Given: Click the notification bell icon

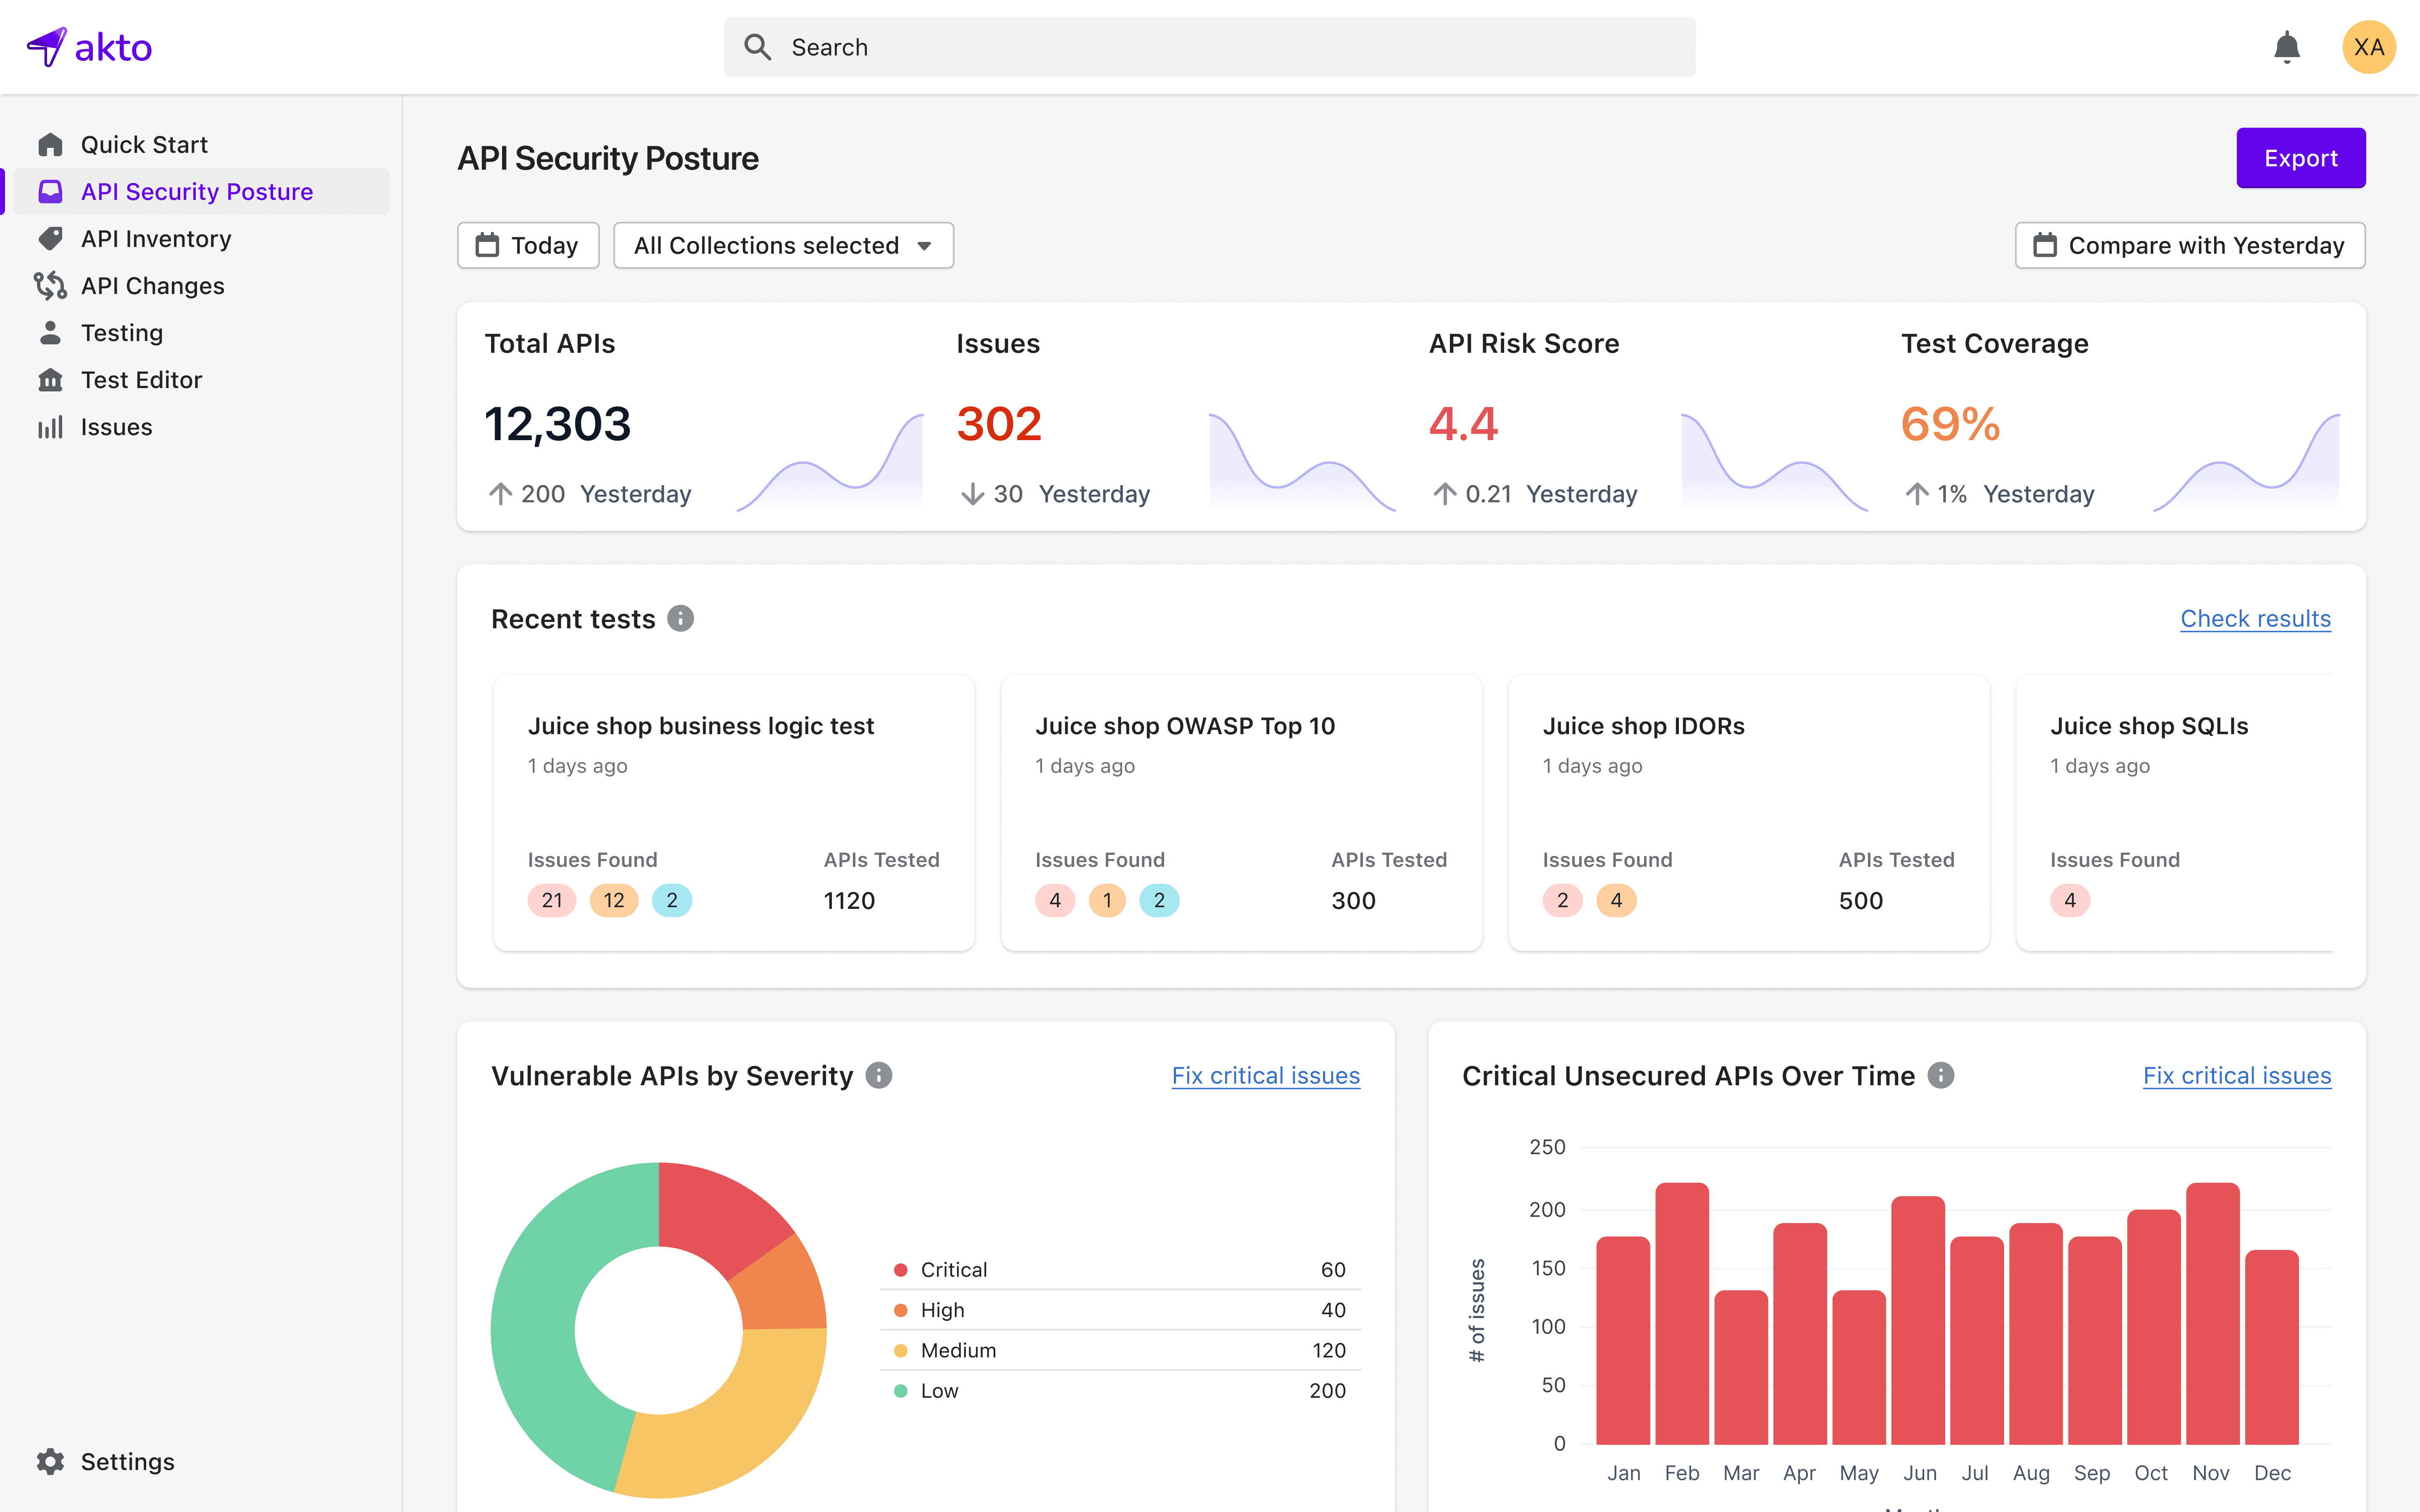Looking at the screenshot, I should pos(2286,47).
